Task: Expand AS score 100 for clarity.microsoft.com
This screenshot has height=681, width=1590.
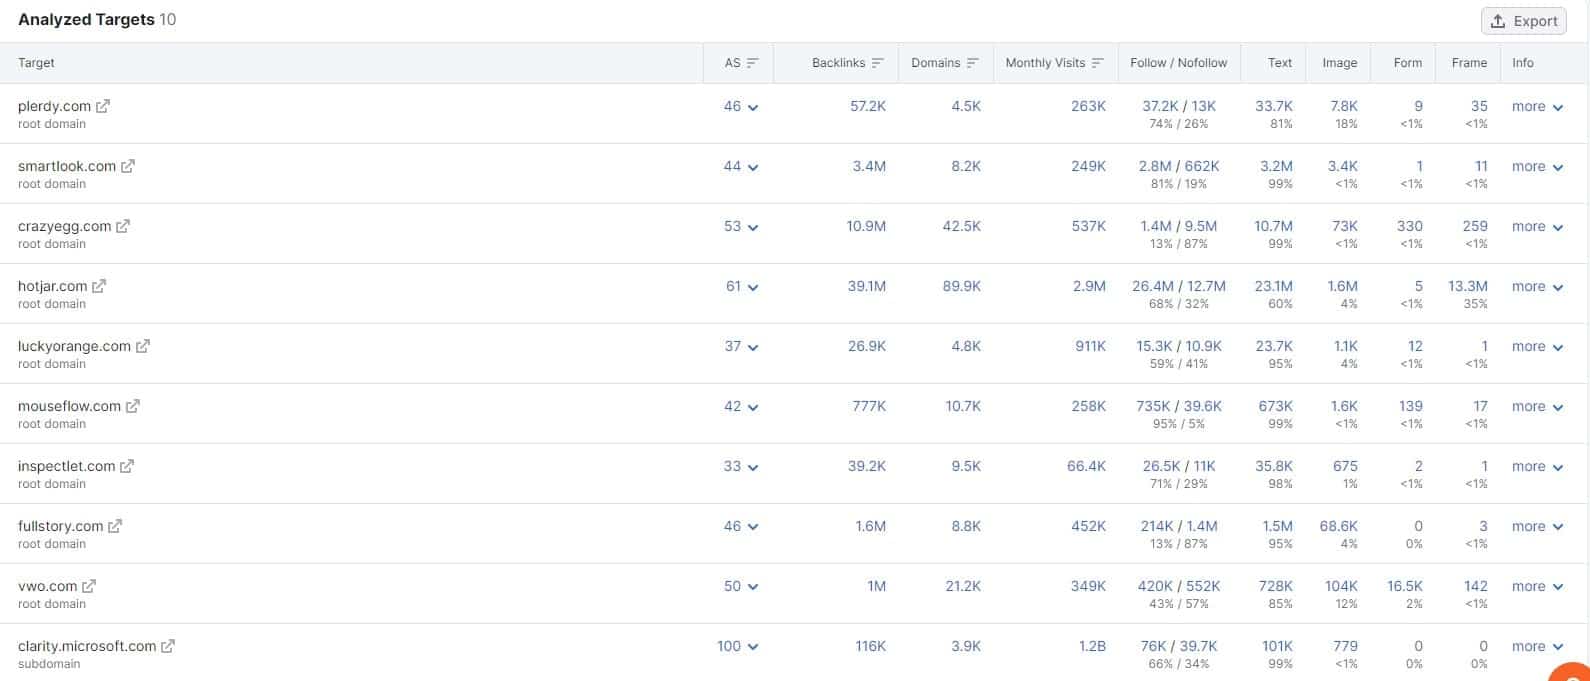Action: point(738,646)
